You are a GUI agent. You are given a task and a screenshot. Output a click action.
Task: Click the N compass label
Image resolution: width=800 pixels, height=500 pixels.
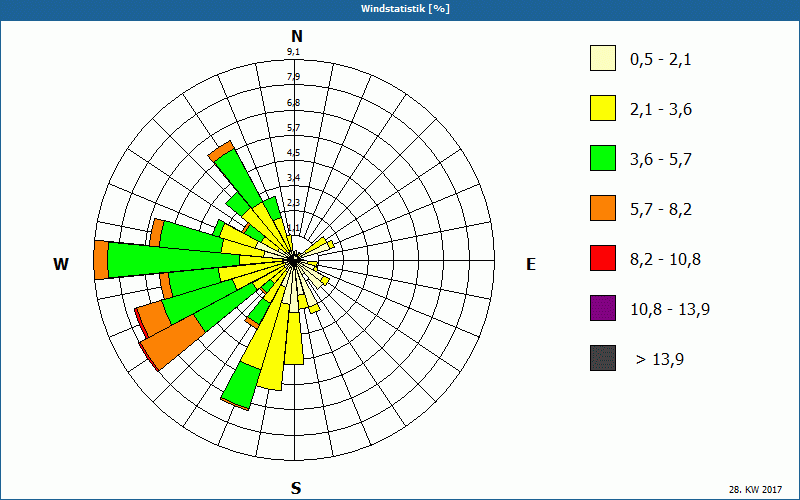(297, 37)
